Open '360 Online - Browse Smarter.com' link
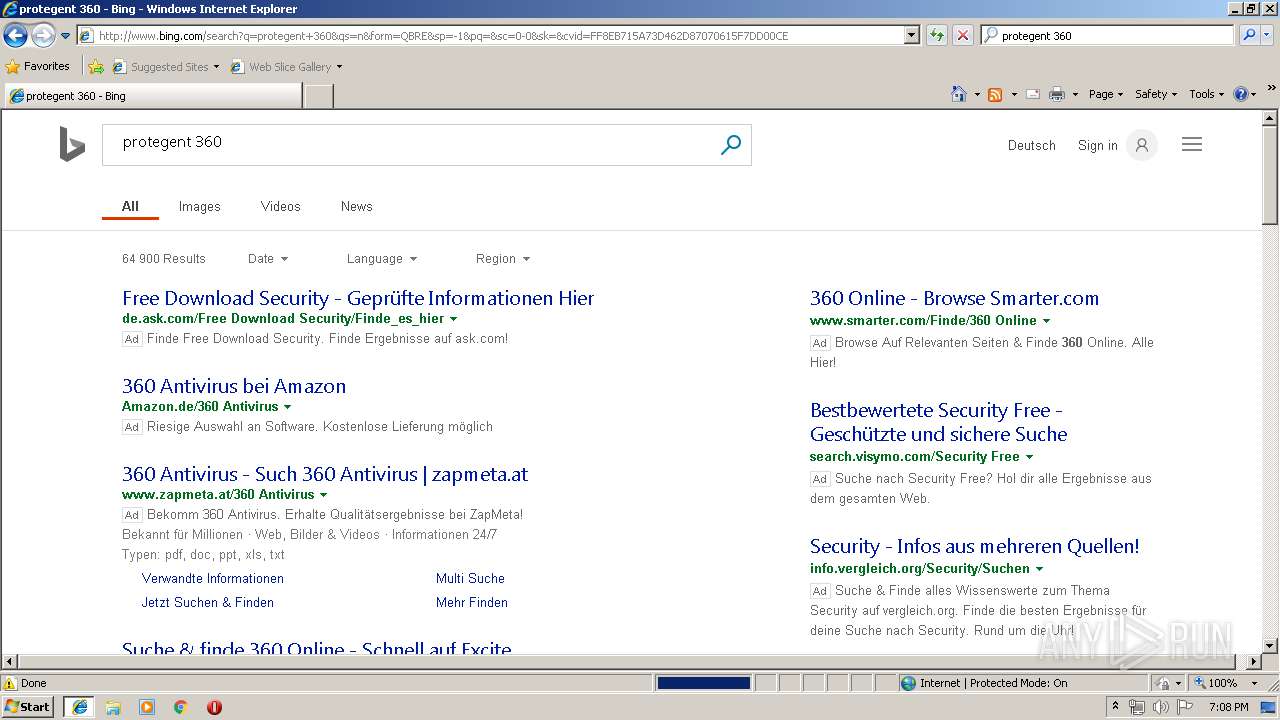The height and width of the screenshot is (720, 1280). click(x=954, y=299)
